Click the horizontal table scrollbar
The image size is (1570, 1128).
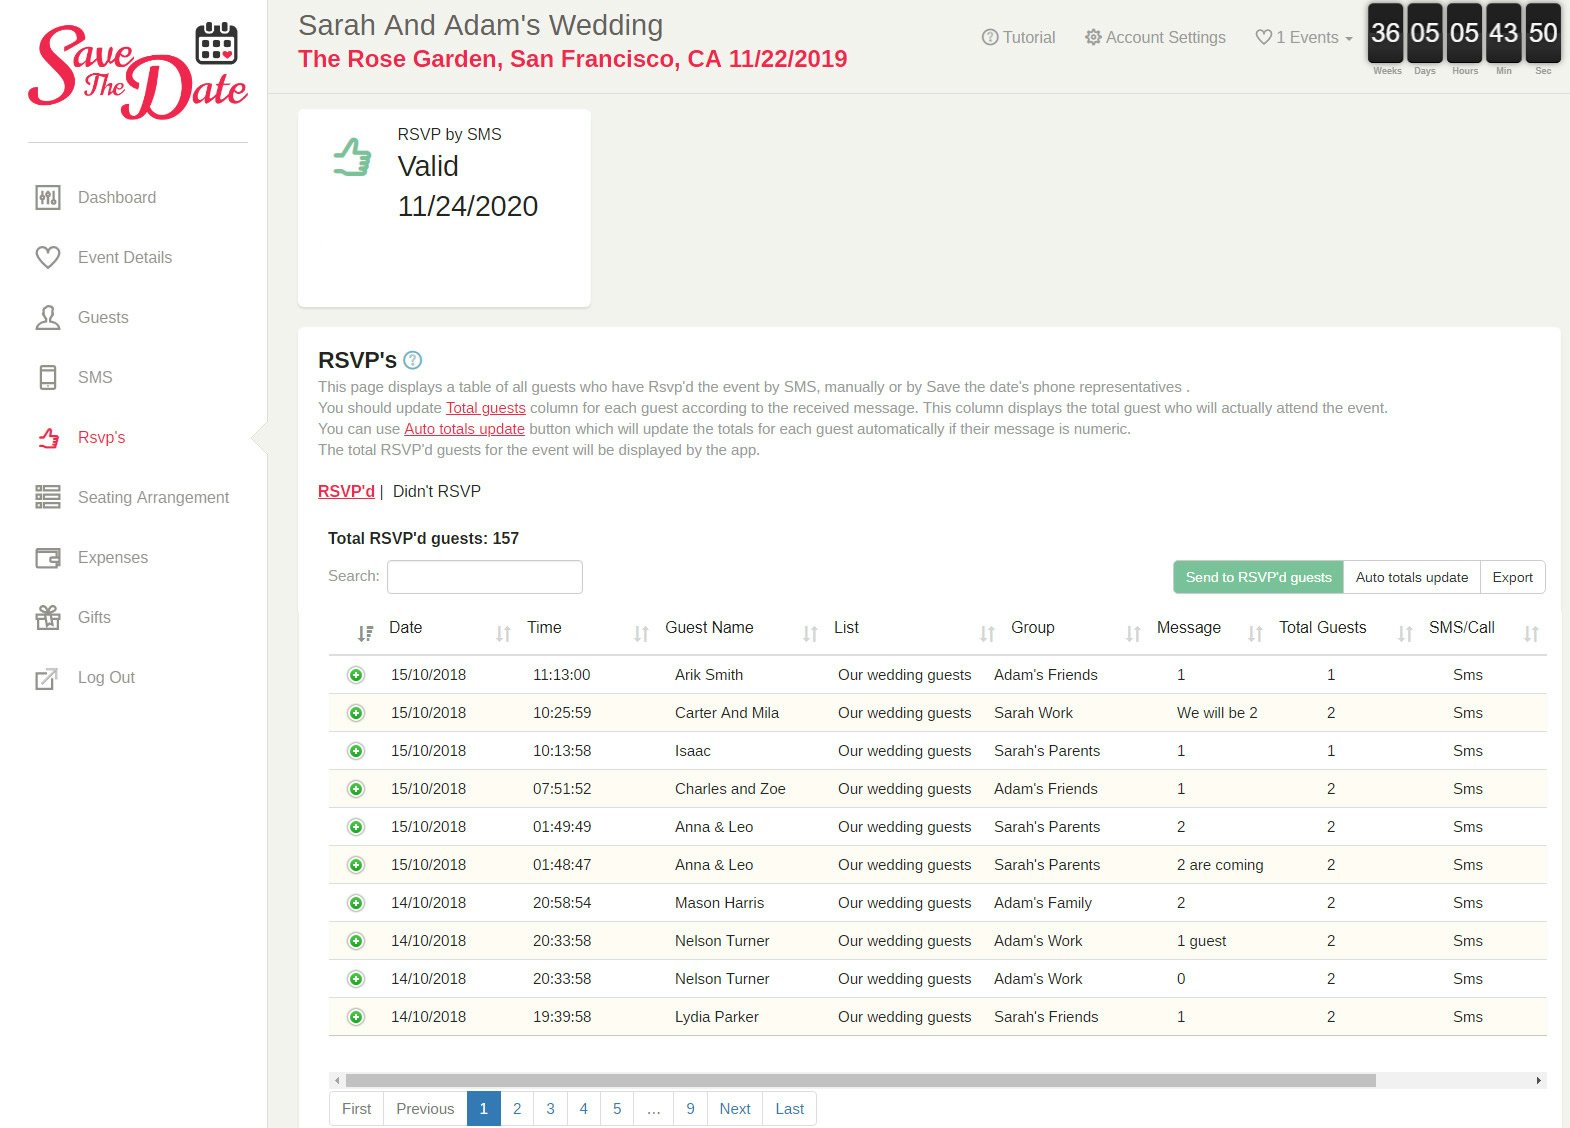coord(860,1080)
